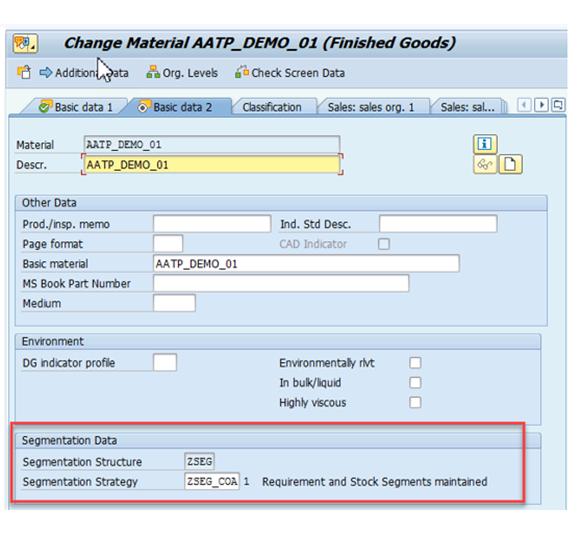Open the tab list overview button
581x535 pixels.
558,105
